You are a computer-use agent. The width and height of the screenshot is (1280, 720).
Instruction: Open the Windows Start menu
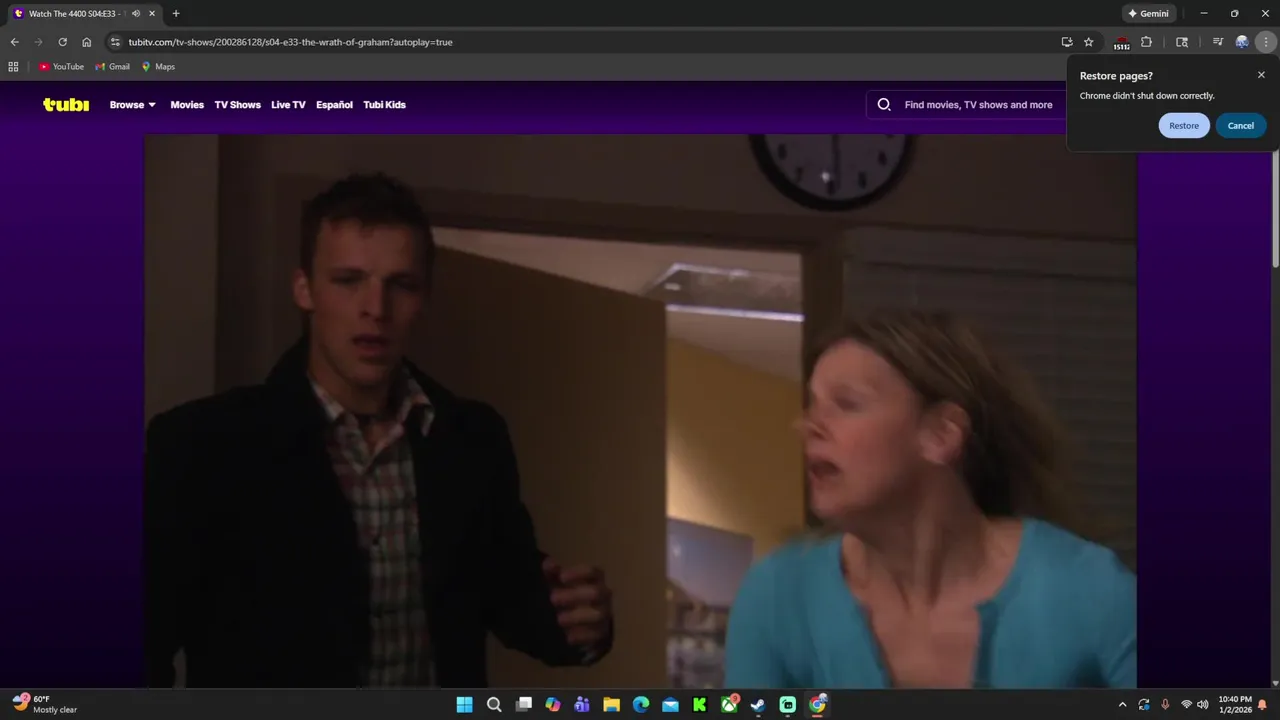(464, 705)
